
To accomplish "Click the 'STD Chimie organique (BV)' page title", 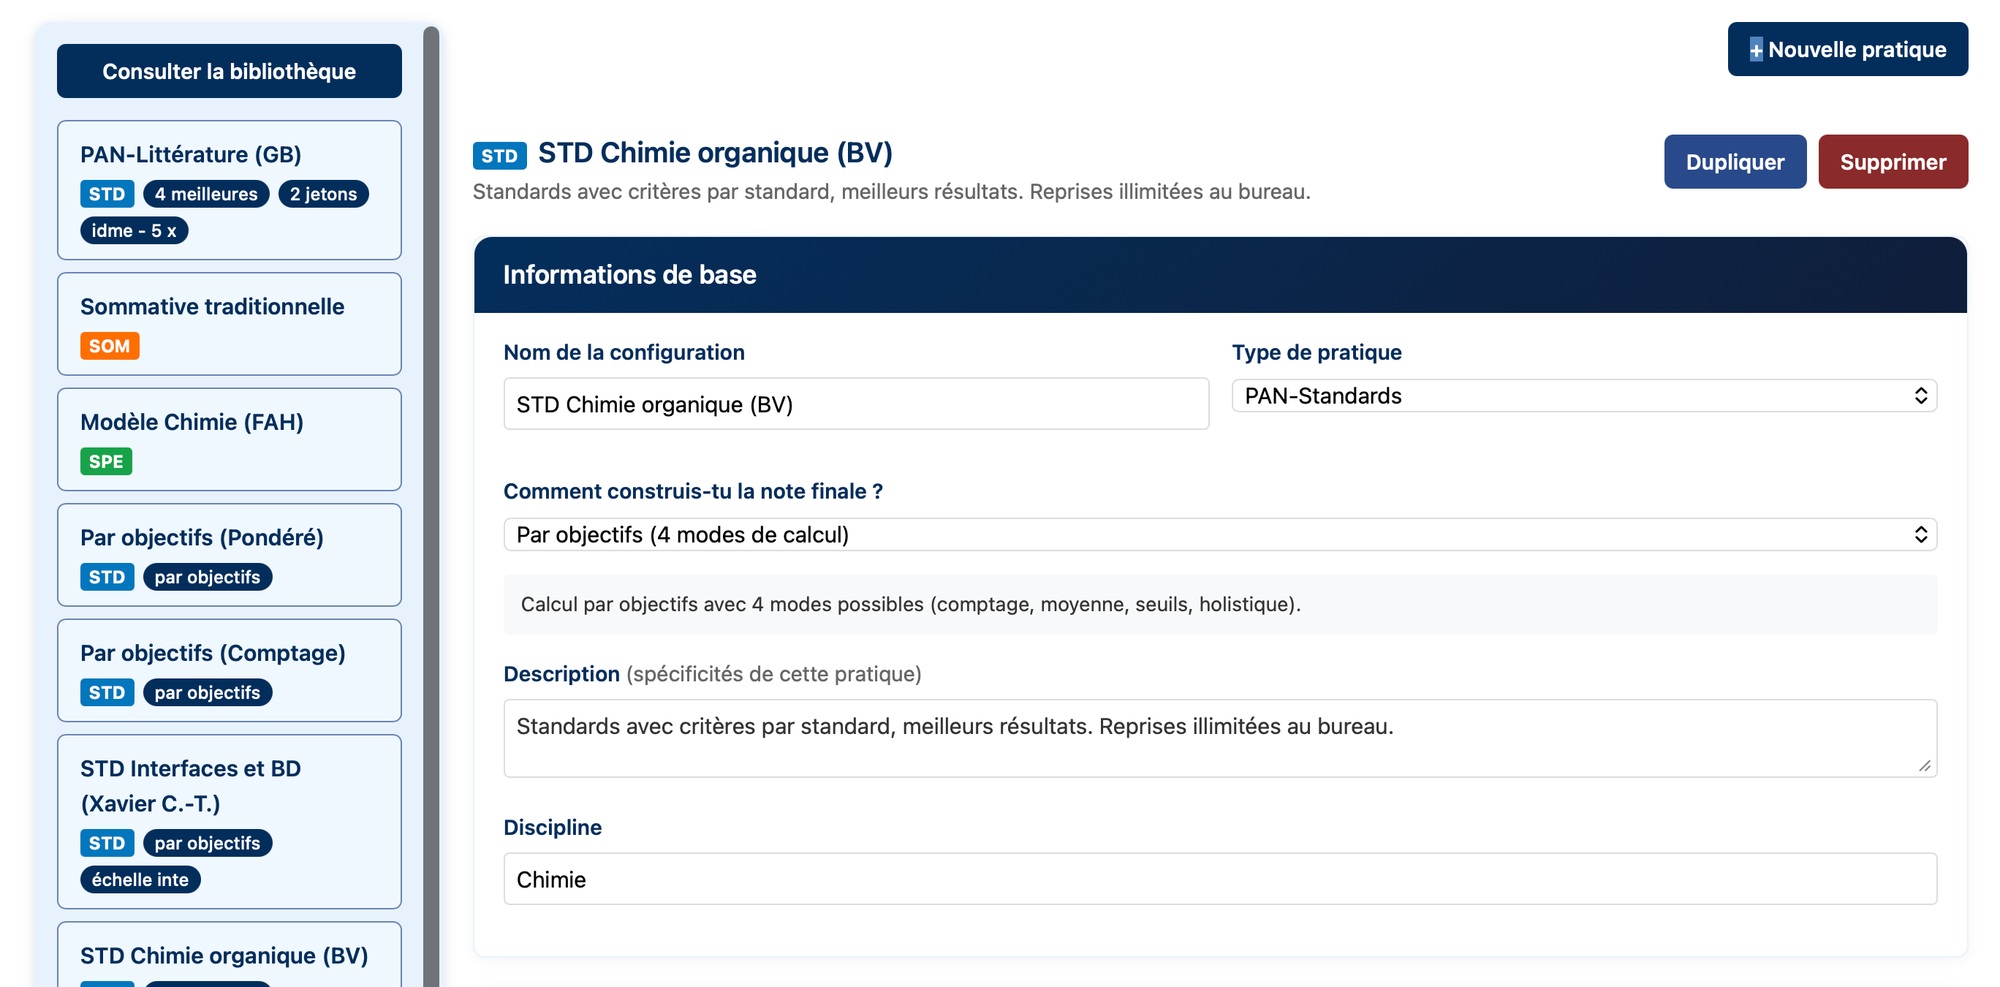I will (x=715, y=152).
